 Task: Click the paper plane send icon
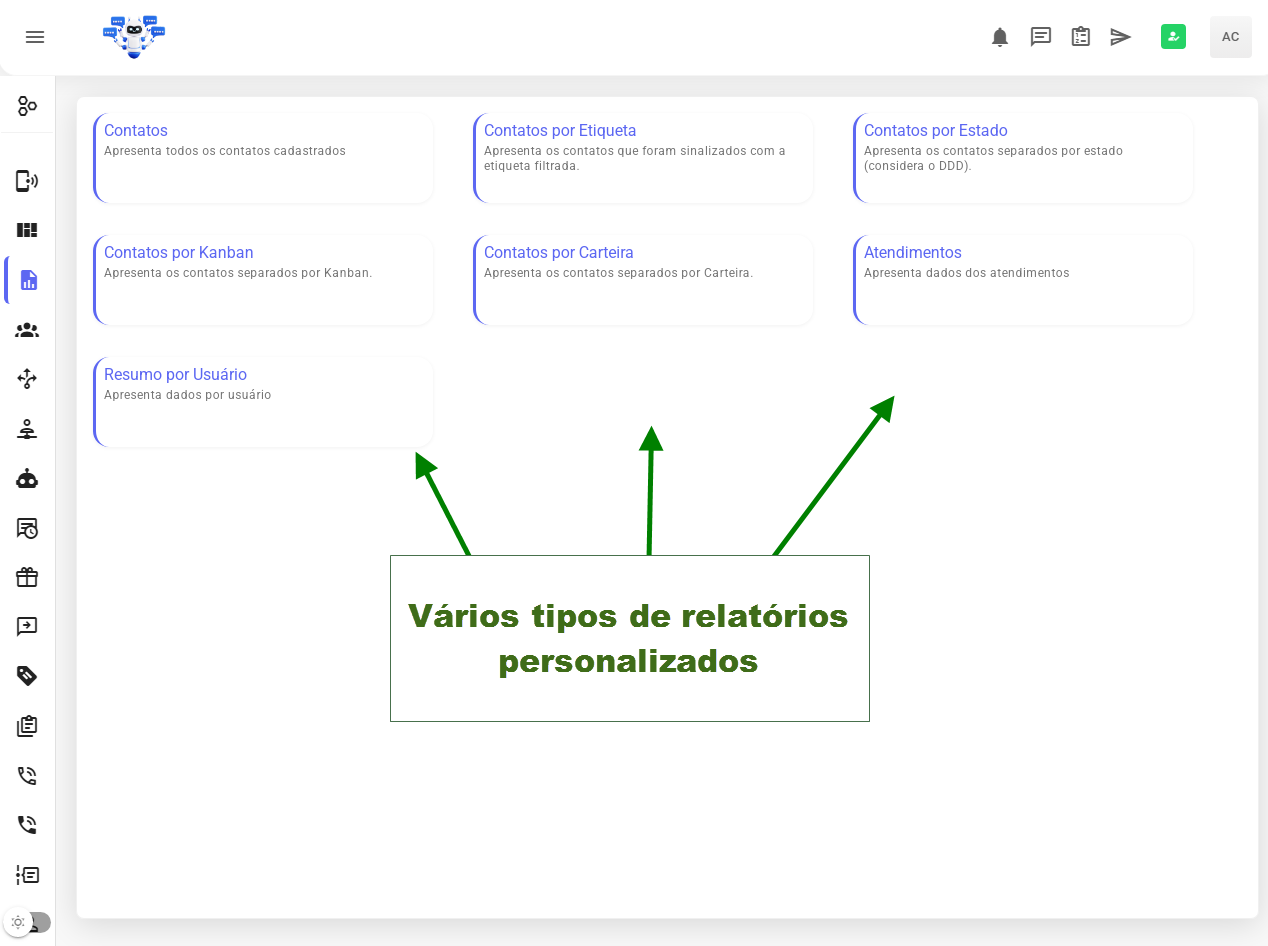[1121, 37]
